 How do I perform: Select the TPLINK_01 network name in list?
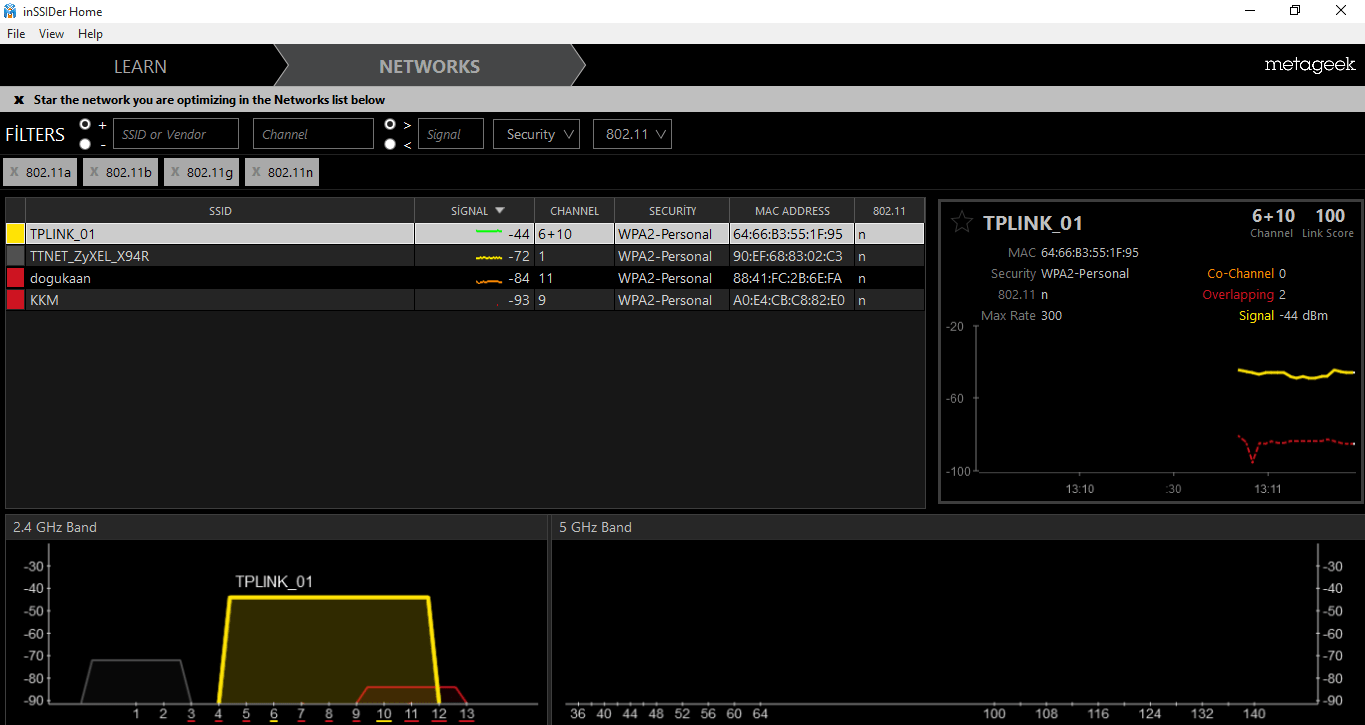(62, 234)
